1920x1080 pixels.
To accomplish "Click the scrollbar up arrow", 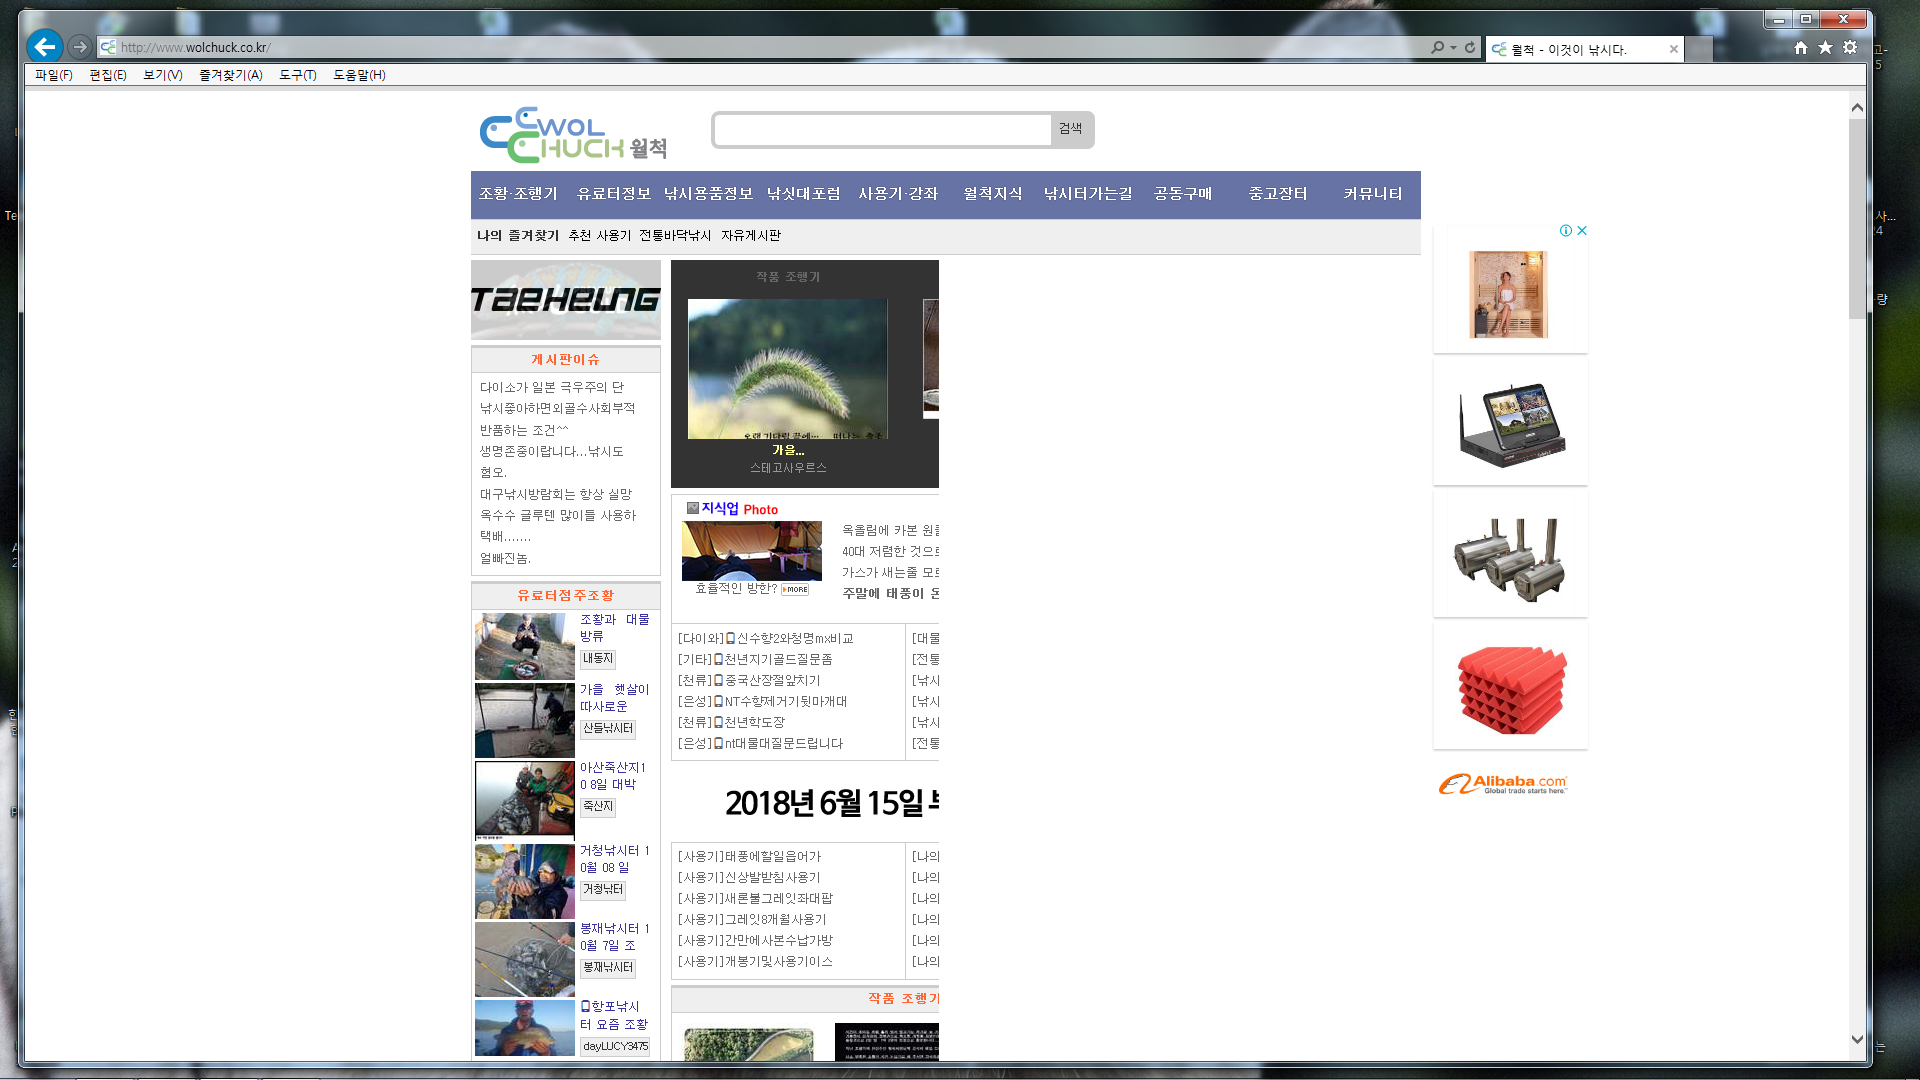I will click(x=1857, y=108).
